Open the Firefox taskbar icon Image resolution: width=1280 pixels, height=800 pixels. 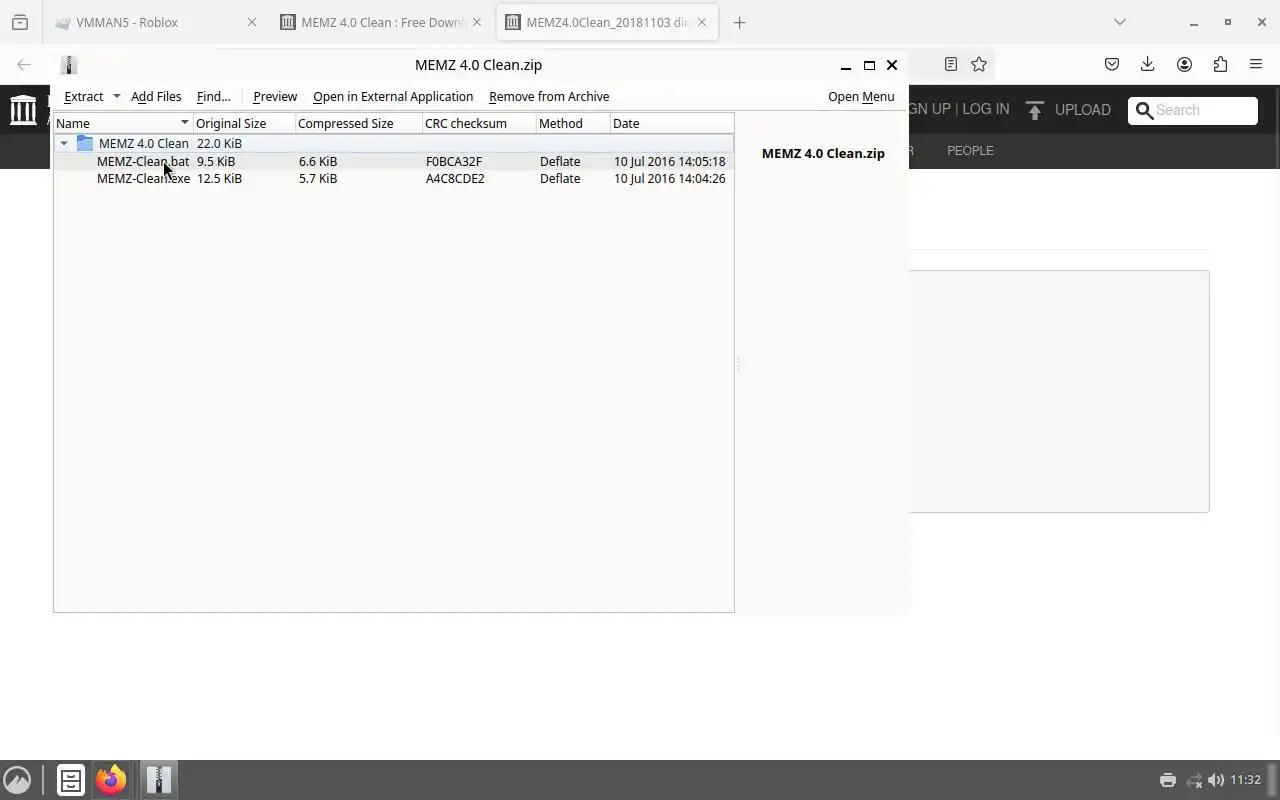tap(111, 780)
